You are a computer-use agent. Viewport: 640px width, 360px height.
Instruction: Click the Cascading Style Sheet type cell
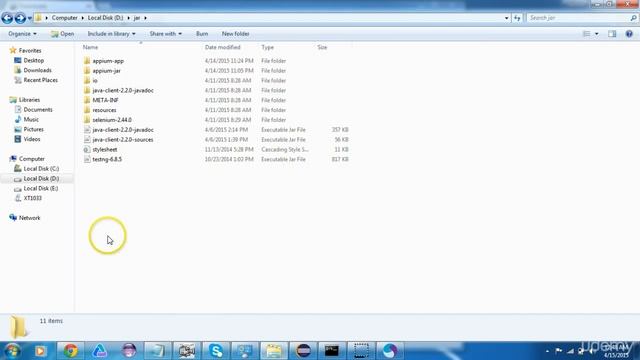[x=285, y=149]
